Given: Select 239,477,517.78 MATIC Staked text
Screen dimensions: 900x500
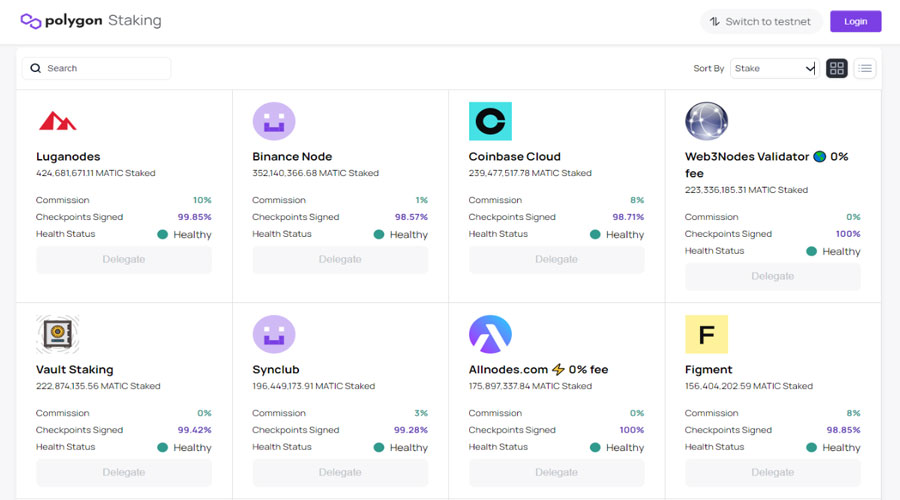Looking at the screenshot, I should coord(530,173).
